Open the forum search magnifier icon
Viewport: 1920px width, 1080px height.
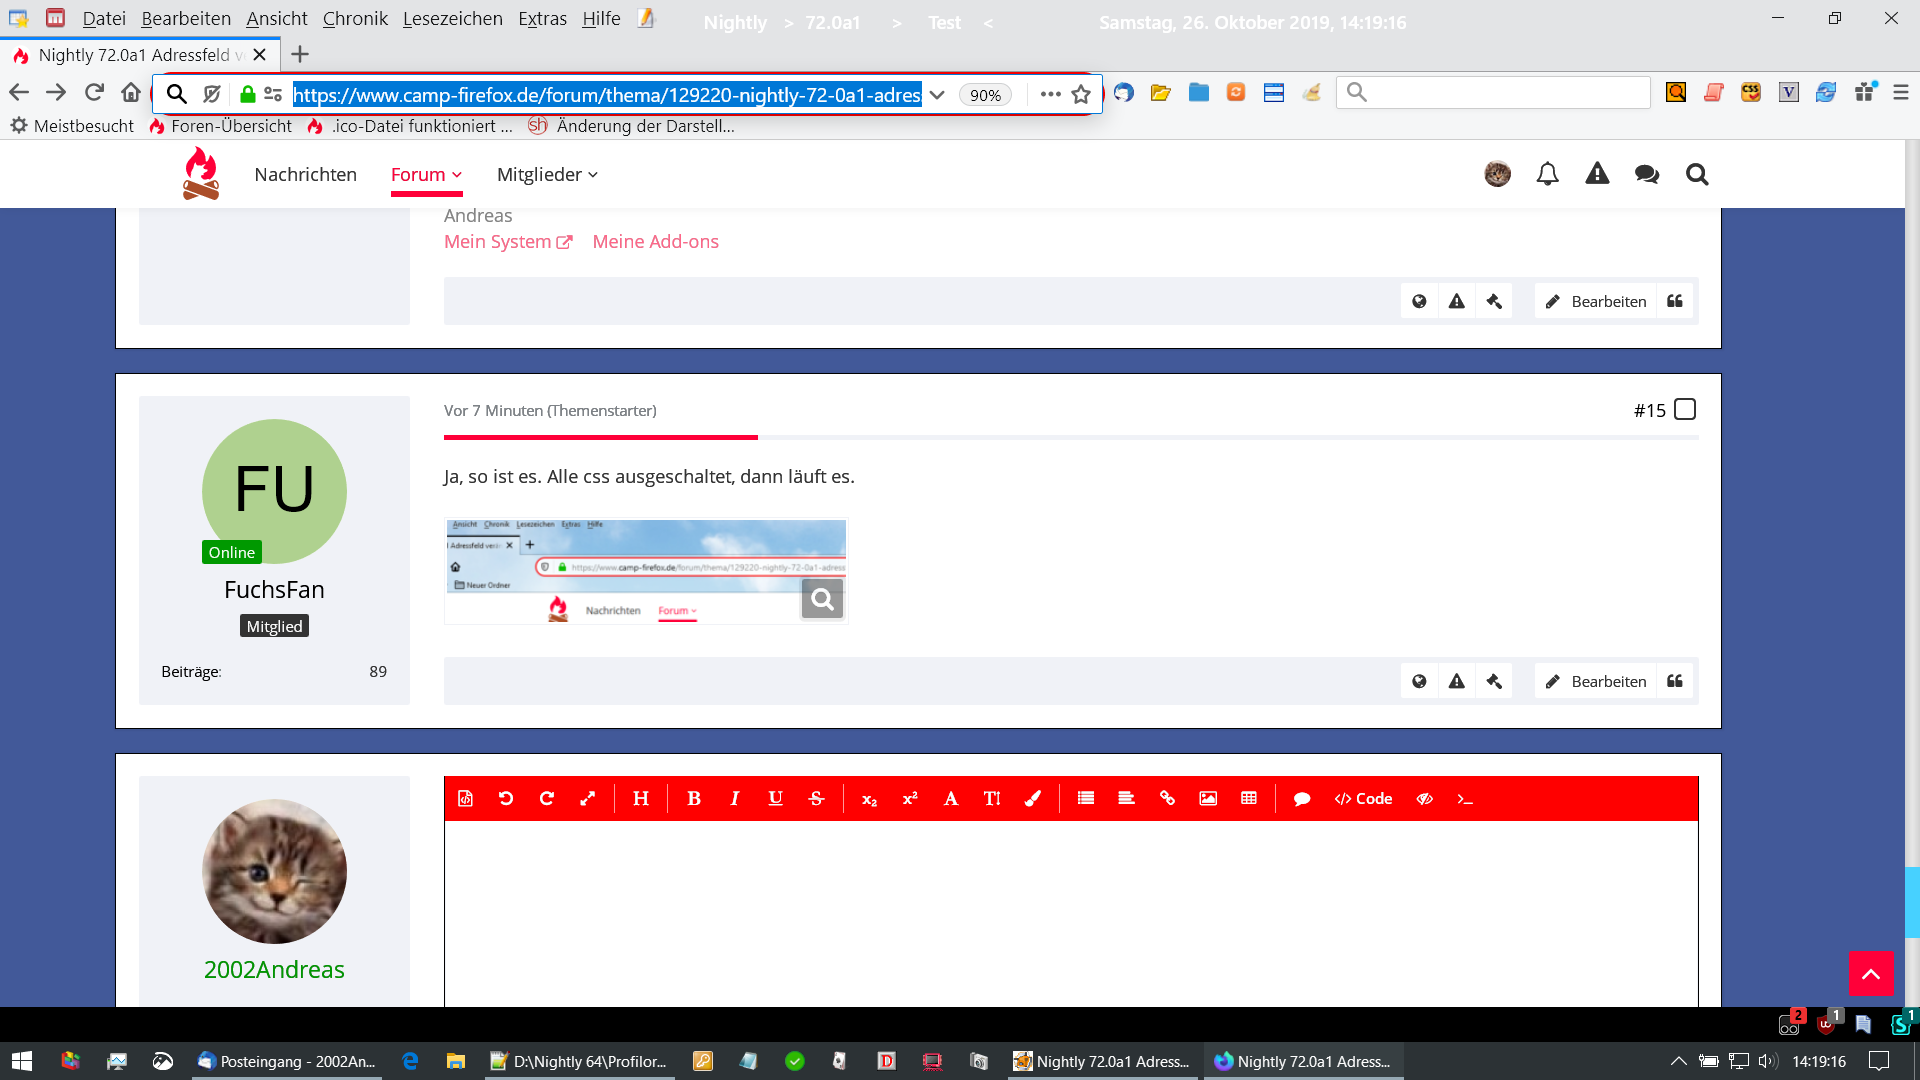coord(1697,174)
